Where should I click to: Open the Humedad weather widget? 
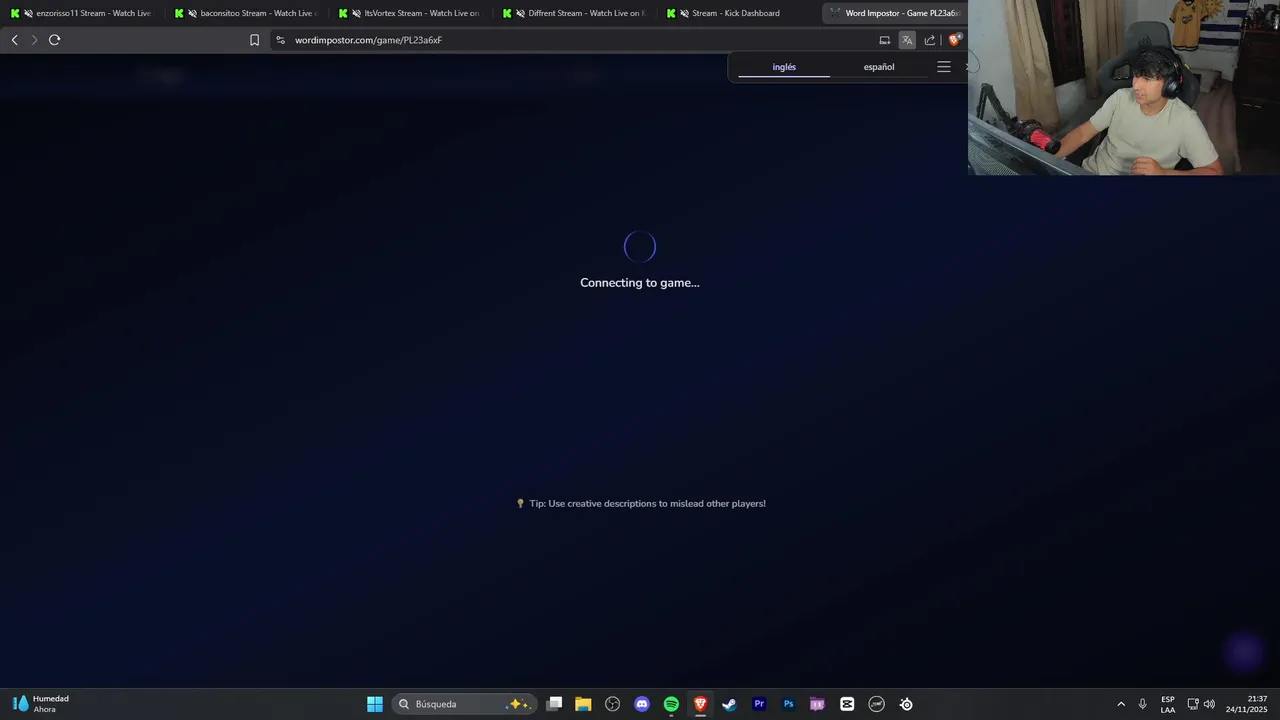click(x=40, y=704)
